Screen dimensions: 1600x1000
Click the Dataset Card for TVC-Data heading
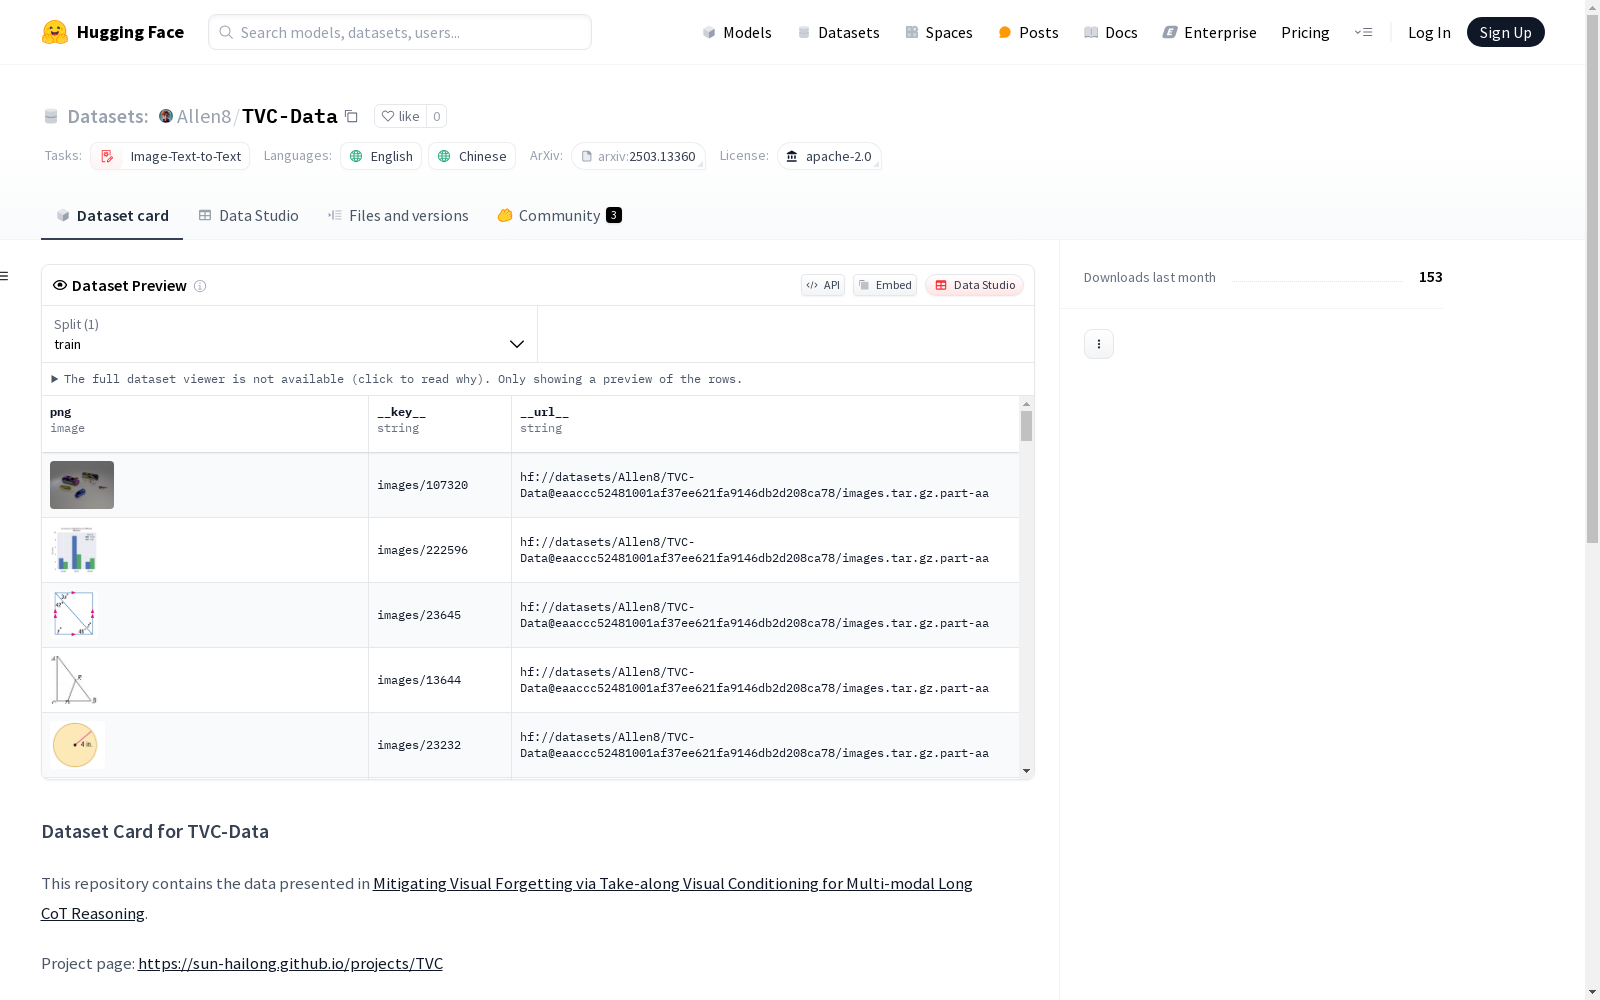155,831
